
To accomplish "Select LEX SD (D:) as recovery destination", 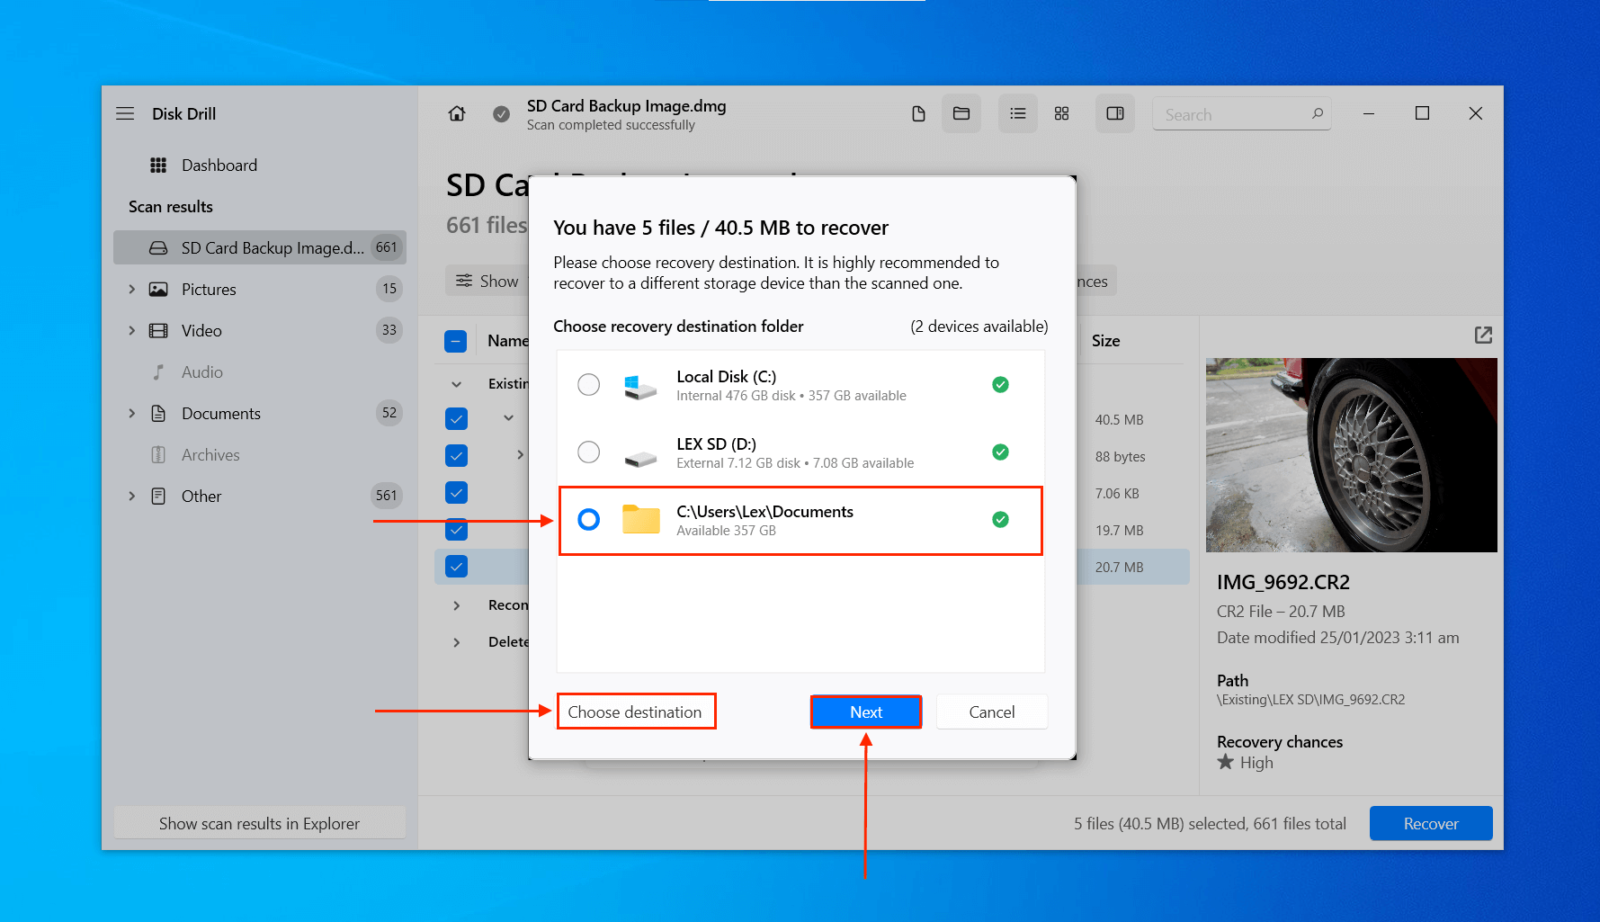I will [x=588, y=452].
